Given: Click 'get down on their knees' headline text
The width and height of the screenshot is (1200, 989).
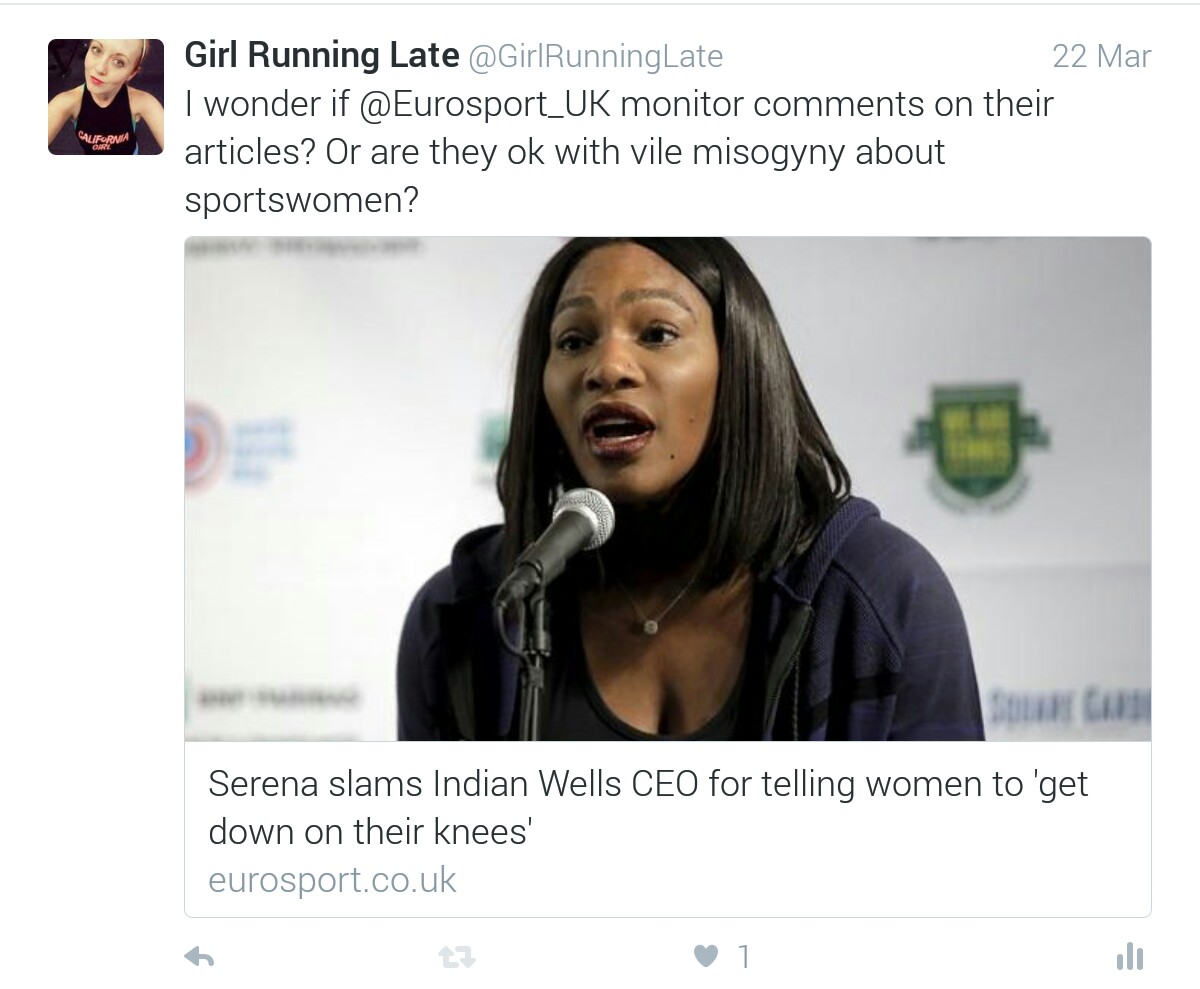Looking at the screenshot, I should [x=367, y=831].
